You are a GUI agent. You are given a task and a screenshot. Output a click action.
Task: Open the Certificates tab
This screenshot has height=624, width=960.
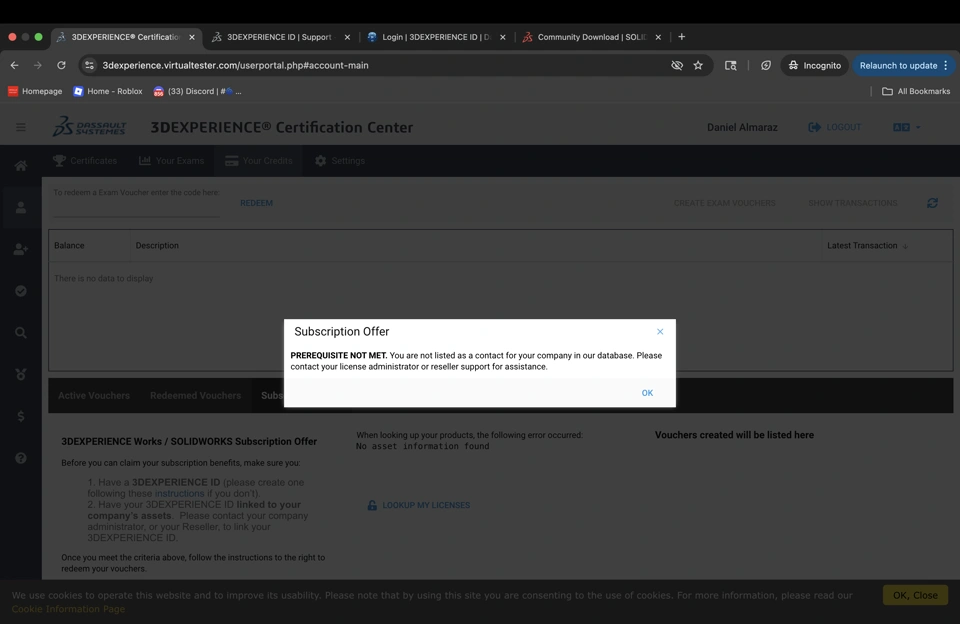(x=85, y=160)
